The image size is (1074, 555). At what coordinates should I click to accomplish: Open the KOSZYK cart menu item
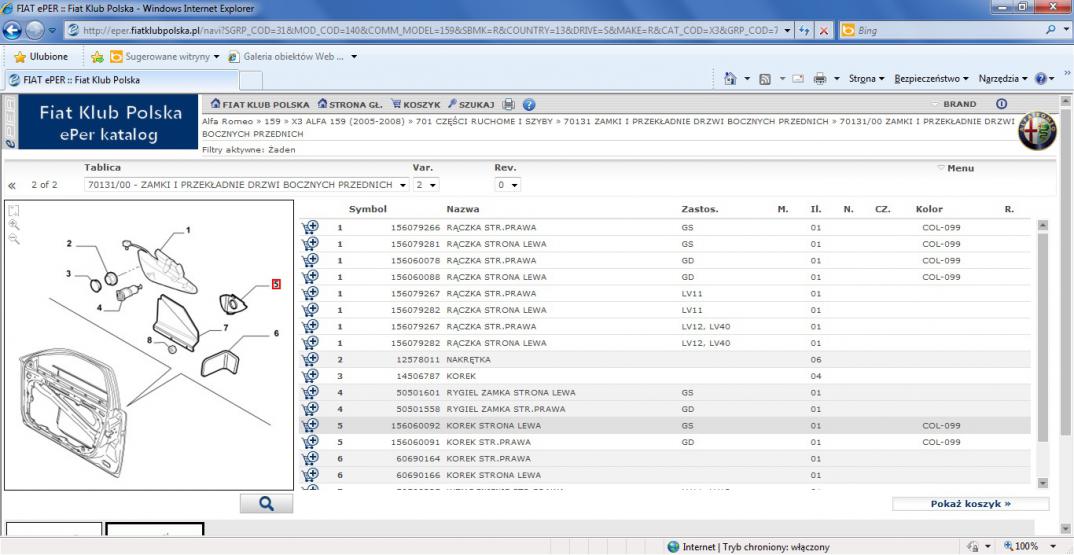(413, 105)
